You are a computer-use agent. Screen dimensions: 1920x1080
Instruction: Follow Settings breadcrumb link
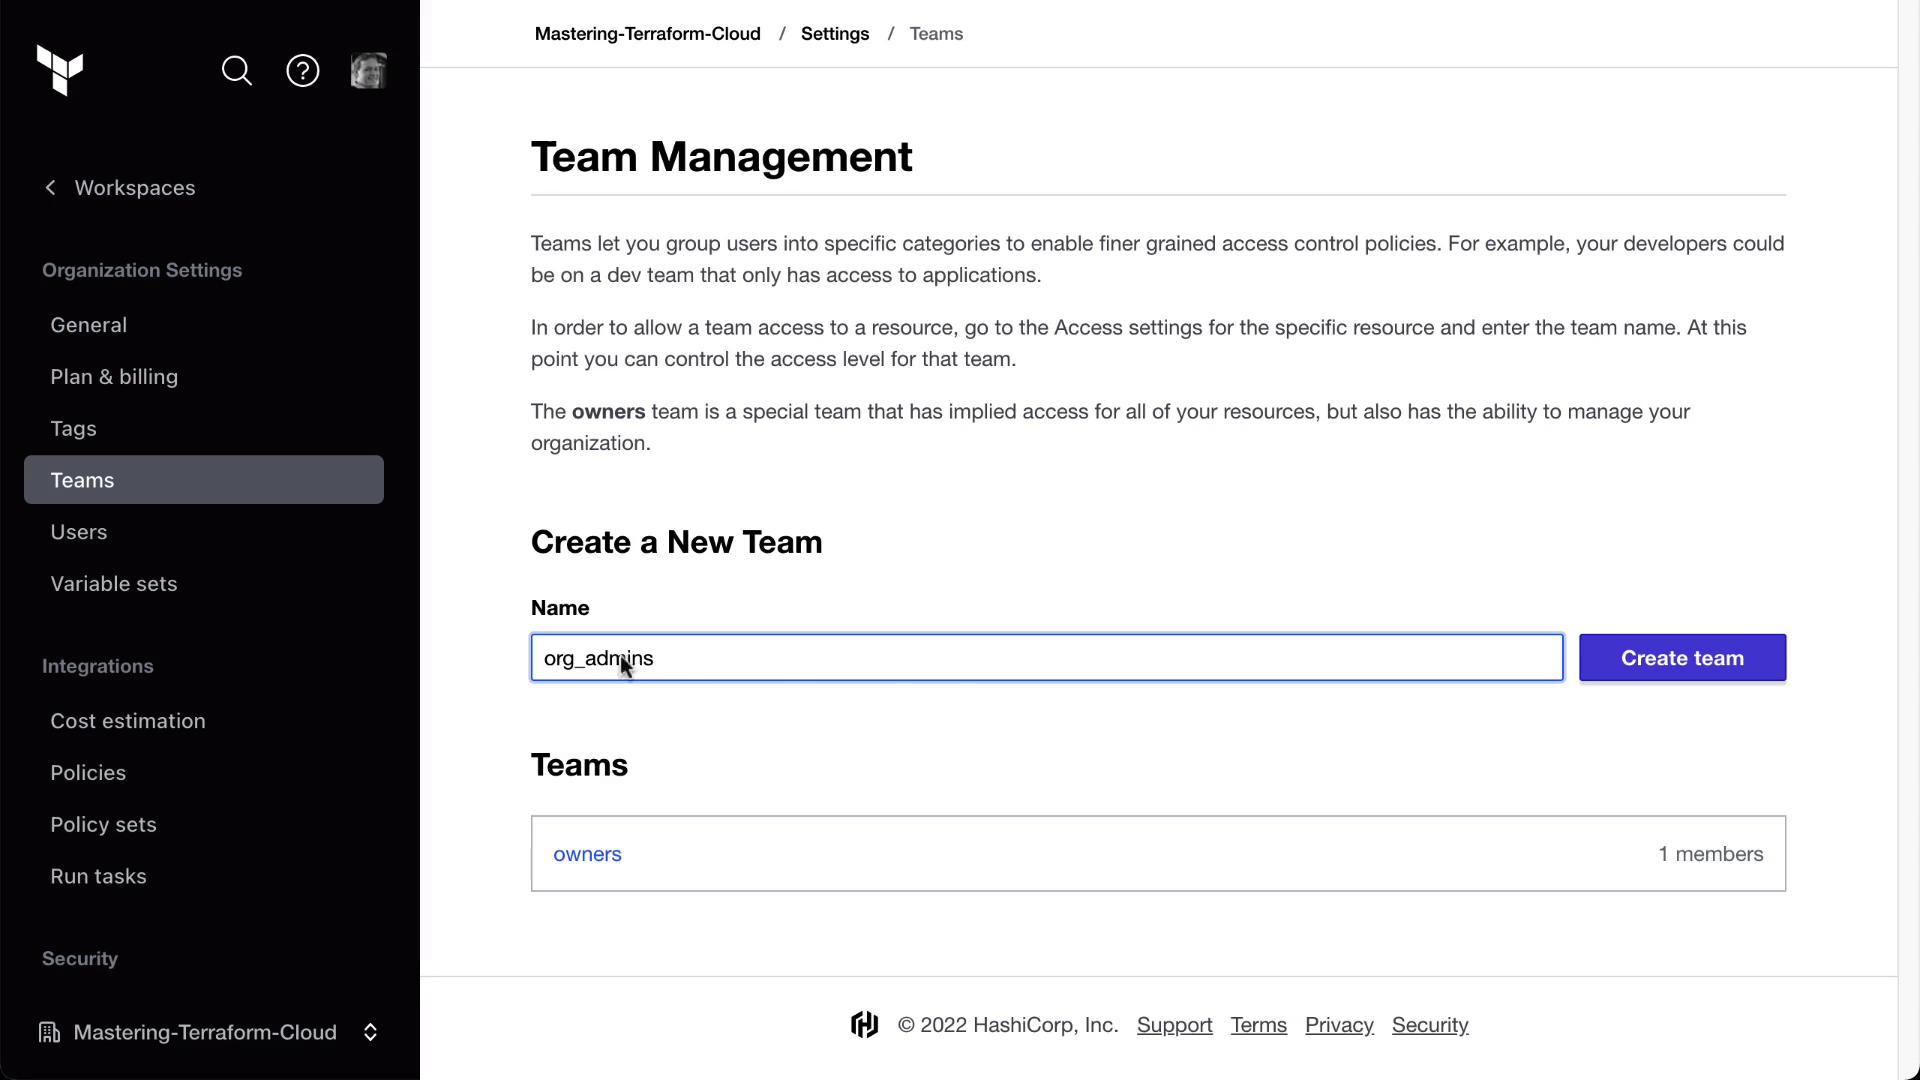[835, 34]
